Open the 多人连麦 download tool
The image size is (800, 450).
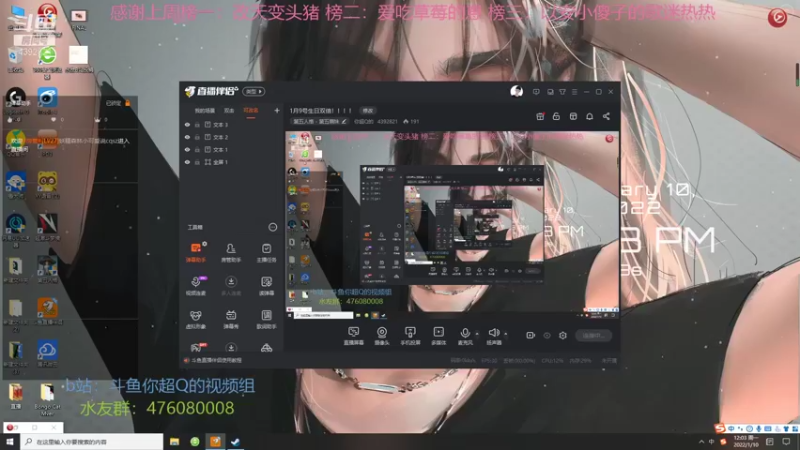tap(231, 286)
